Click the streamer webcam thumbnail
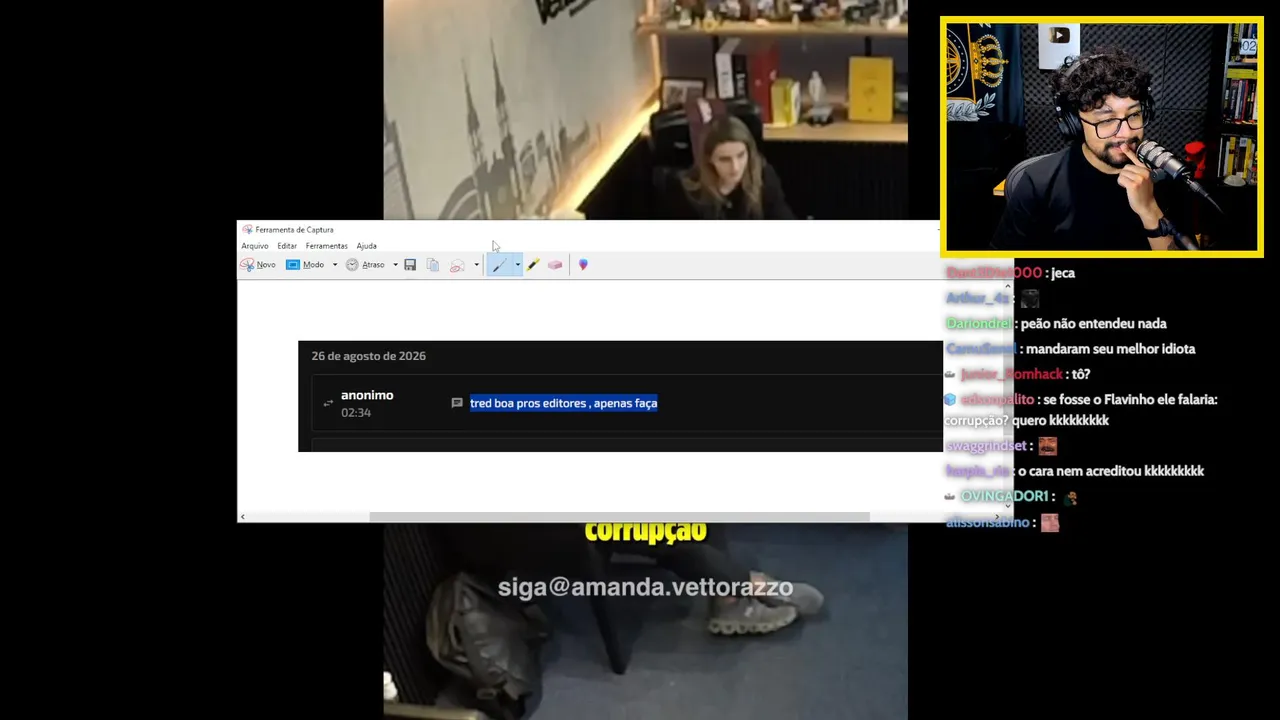 pos(1101,137)
